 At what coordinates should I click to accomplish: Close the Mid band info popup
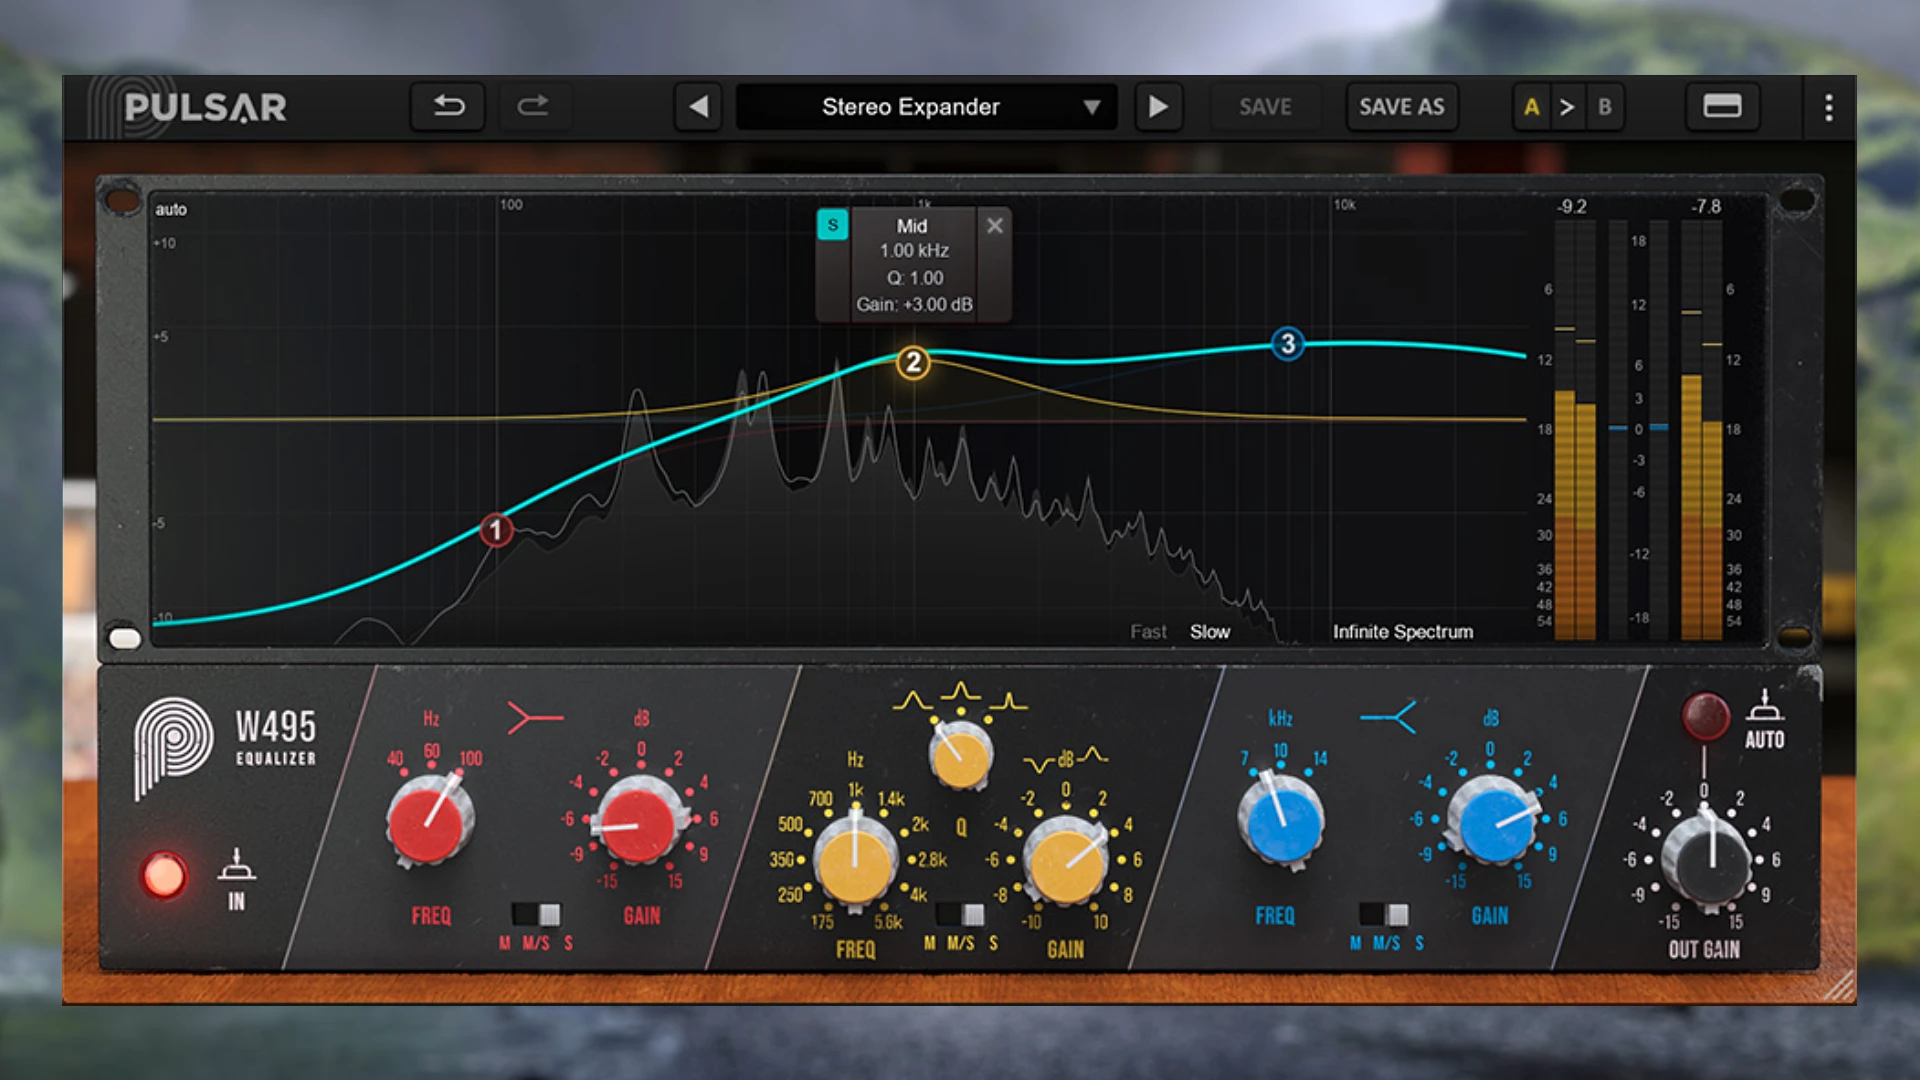point(994,225)
